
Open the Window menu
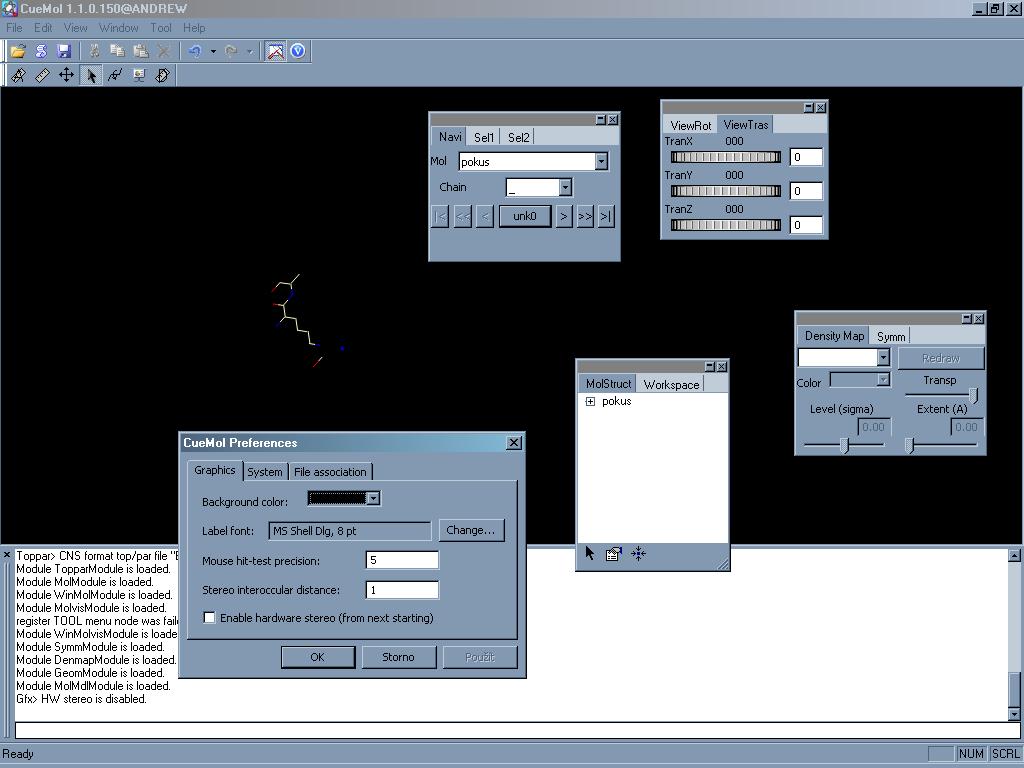118,28
